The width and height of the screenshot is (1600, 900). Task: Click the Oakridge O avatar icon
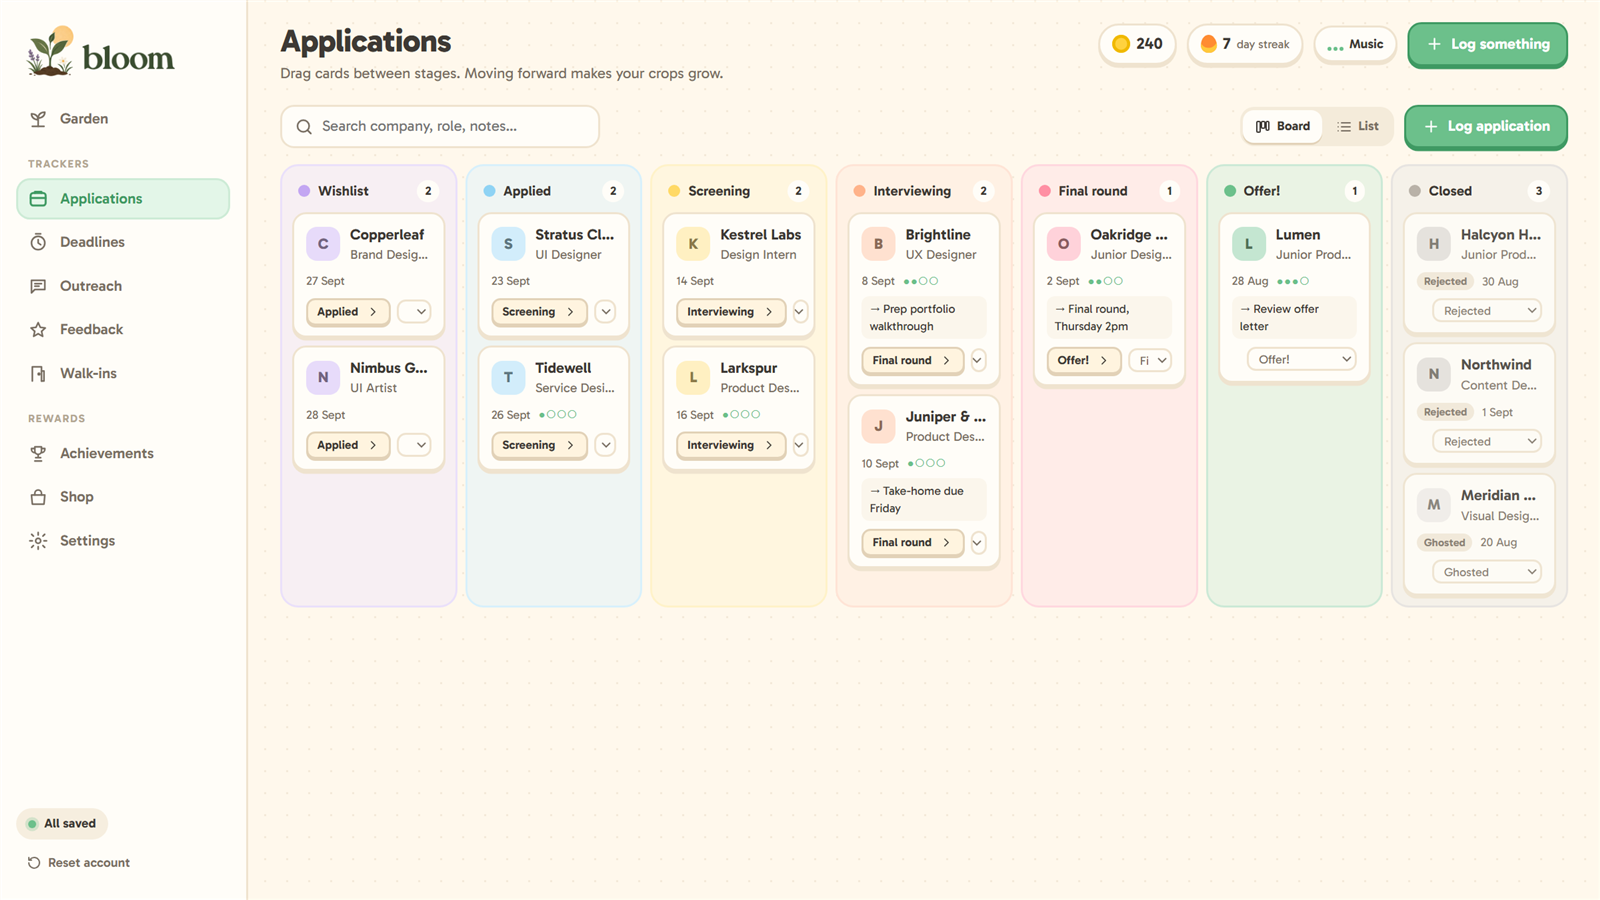coord(1063,244)
